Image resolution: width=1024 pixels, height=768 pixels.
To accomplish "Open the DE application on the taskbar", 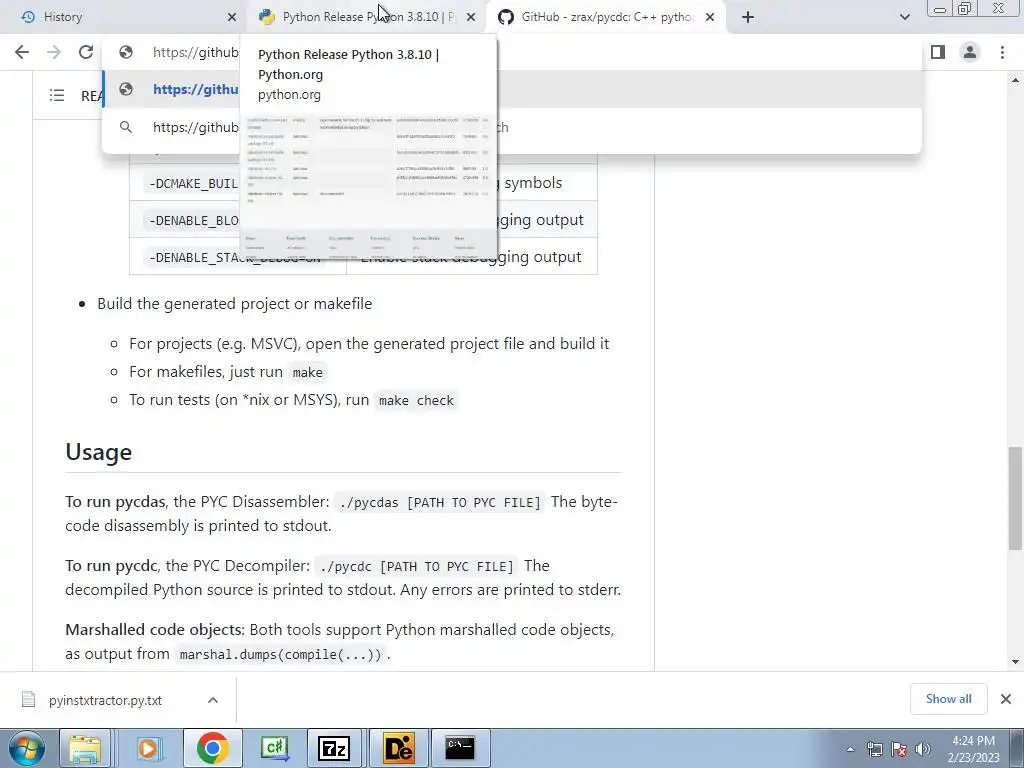I will [398, 748].
